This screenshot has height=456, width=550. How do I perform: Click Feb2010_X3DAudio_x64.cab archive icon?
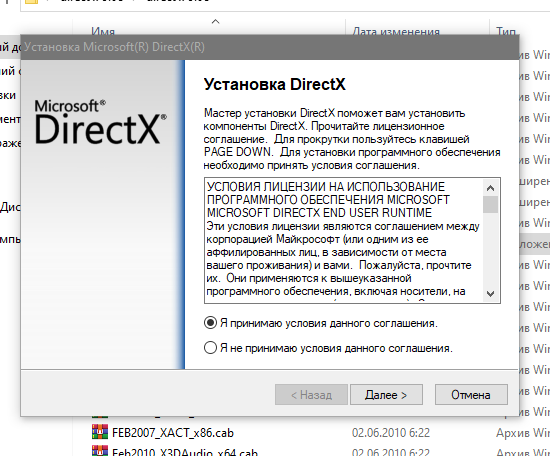tap(100, 451)
